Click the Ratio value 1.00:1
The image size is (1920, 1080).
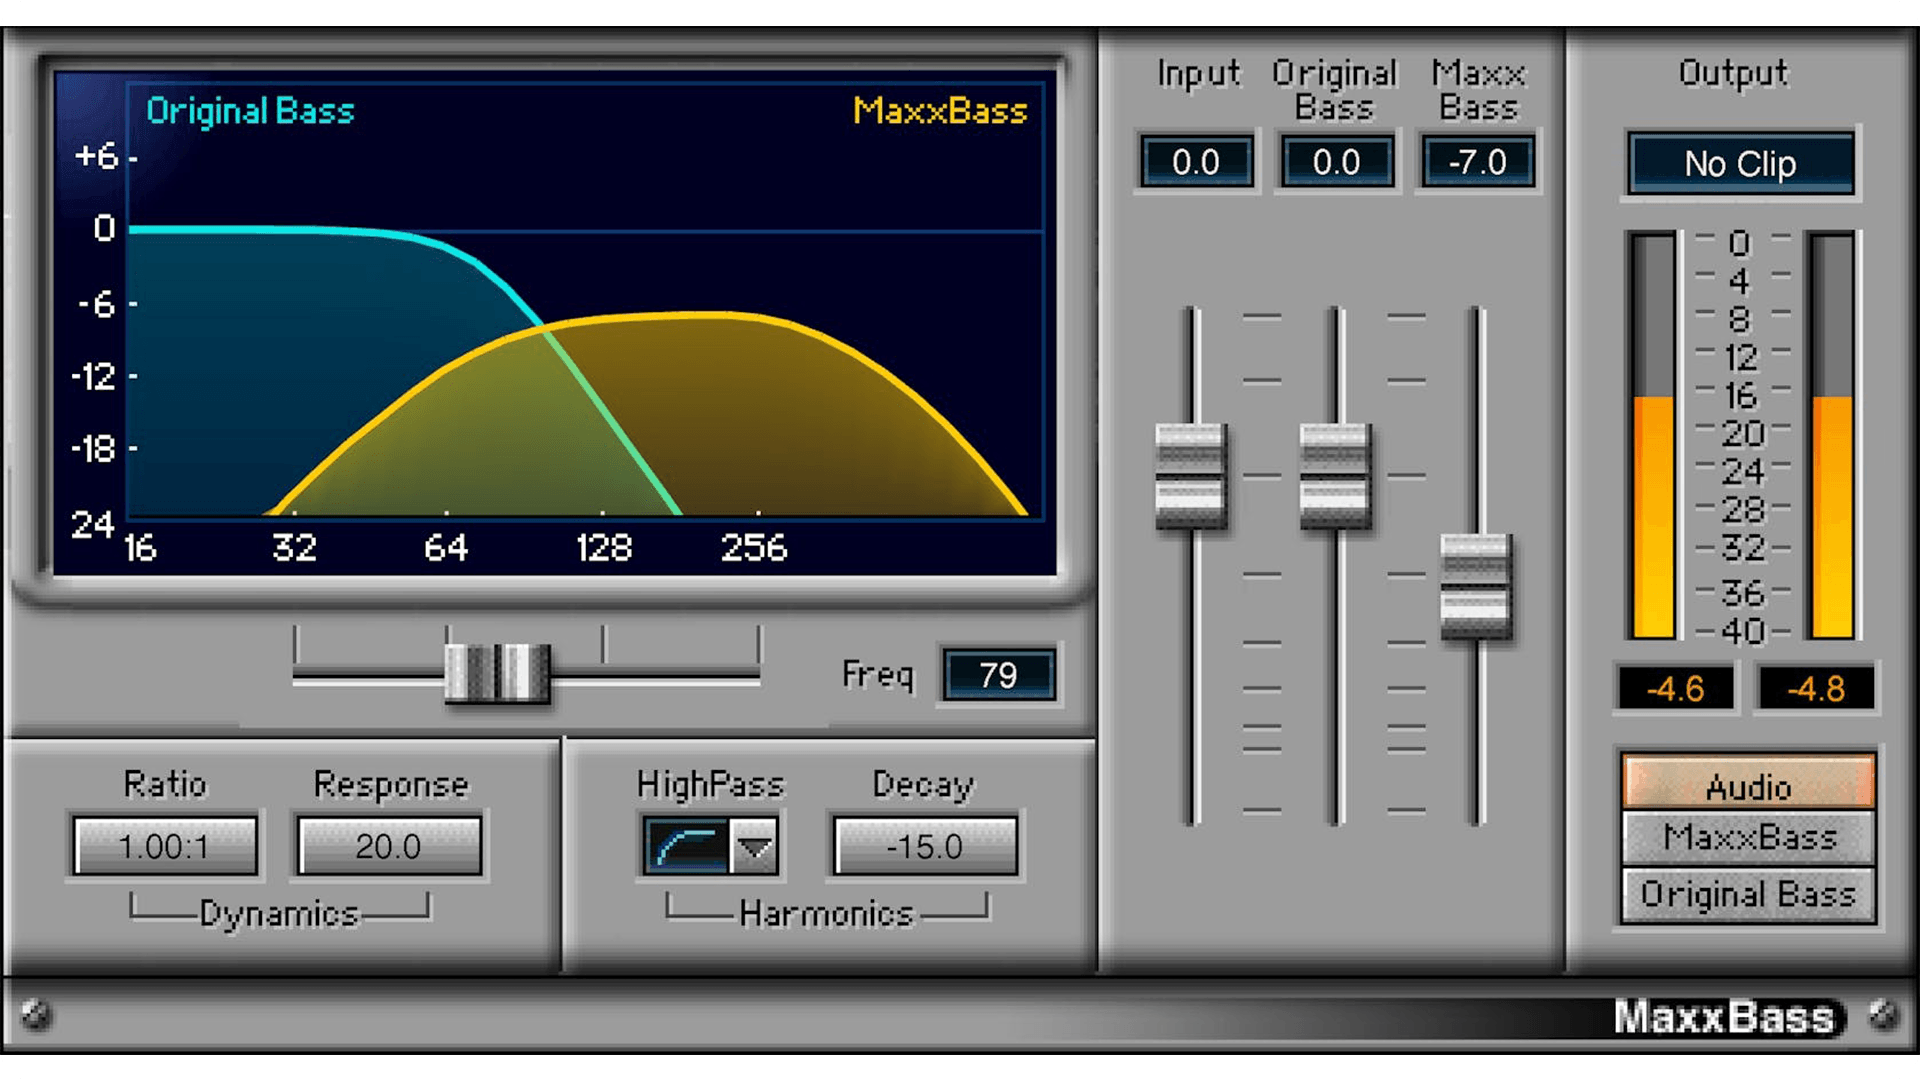[165, 847]
